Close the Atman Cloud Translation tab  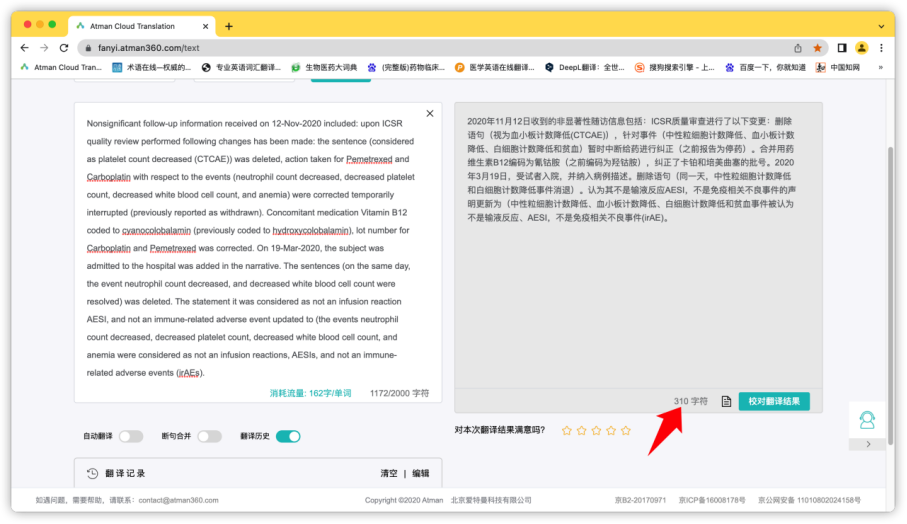tap(205, 26)
